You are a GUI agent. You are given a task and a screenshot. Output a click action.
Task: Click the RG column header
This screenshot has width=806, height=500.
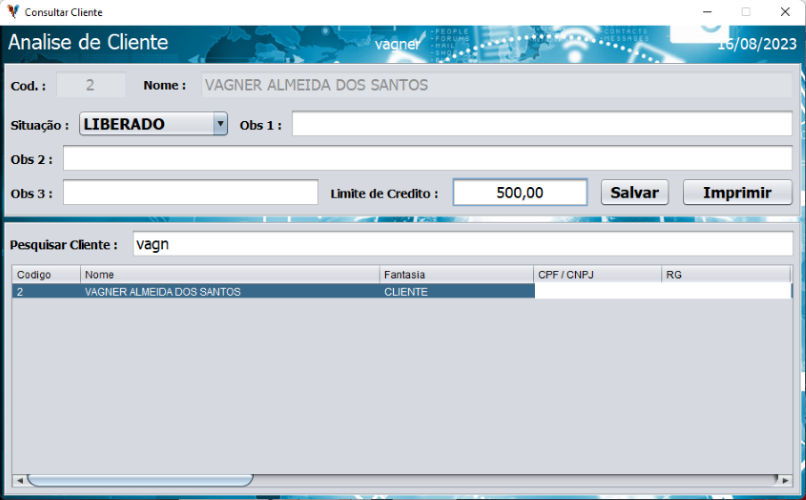726,274
